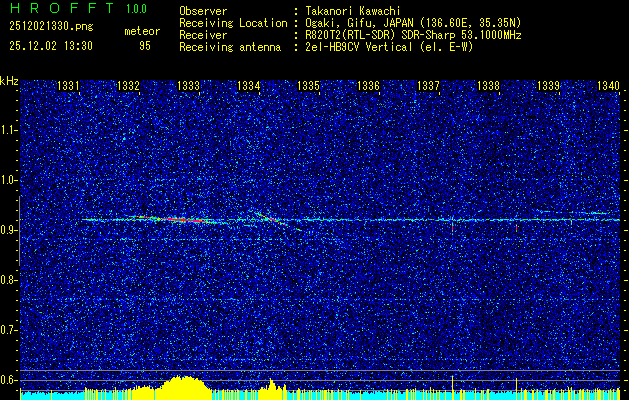This screenshot has width=629, height=400.
Task: Click time marker 1333
Action: 189,86
